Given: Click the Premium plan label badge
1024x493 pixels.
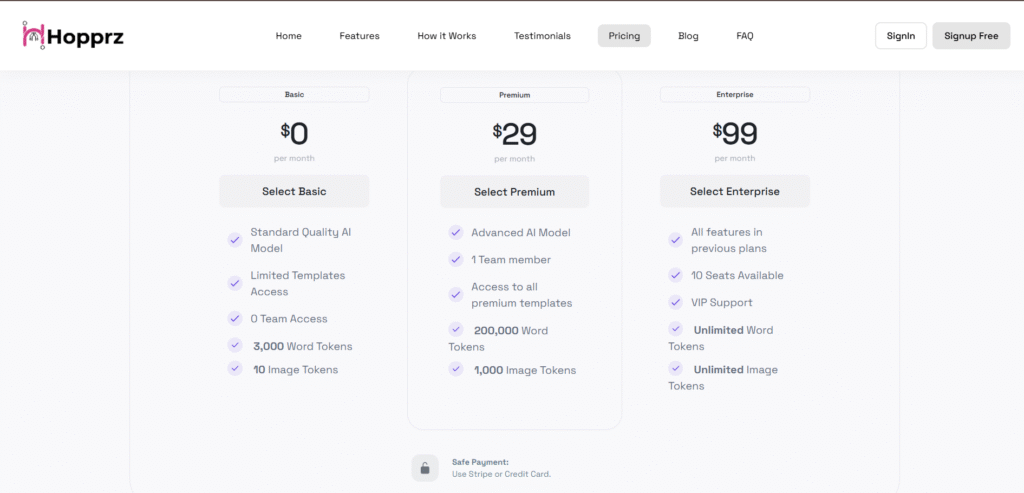Looking at the screenshot, I should (515, 95).
